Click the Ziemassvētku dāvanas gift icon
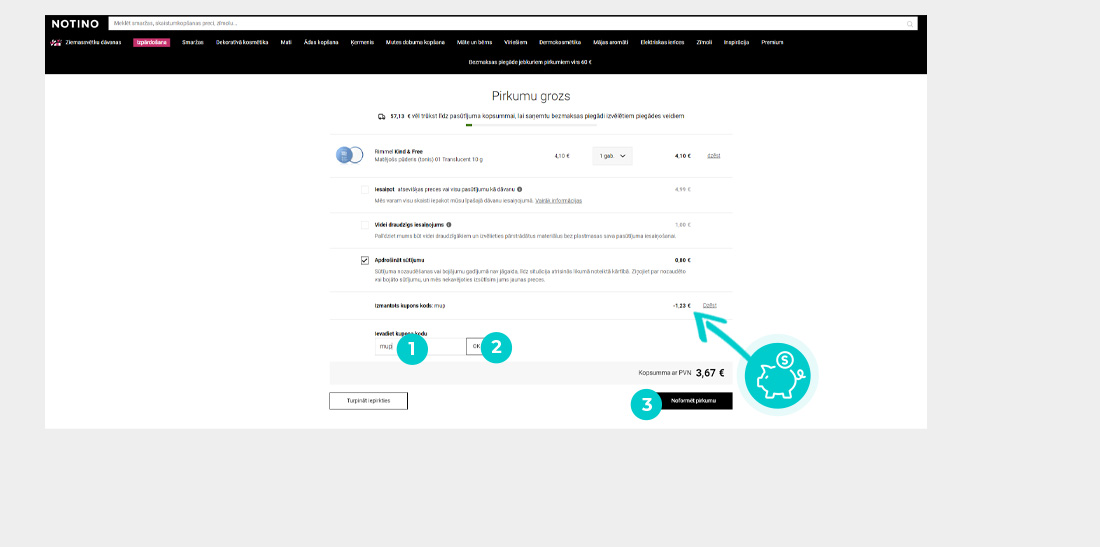The width and height of the screenshot is (1100, 547). tap(56, 43)
